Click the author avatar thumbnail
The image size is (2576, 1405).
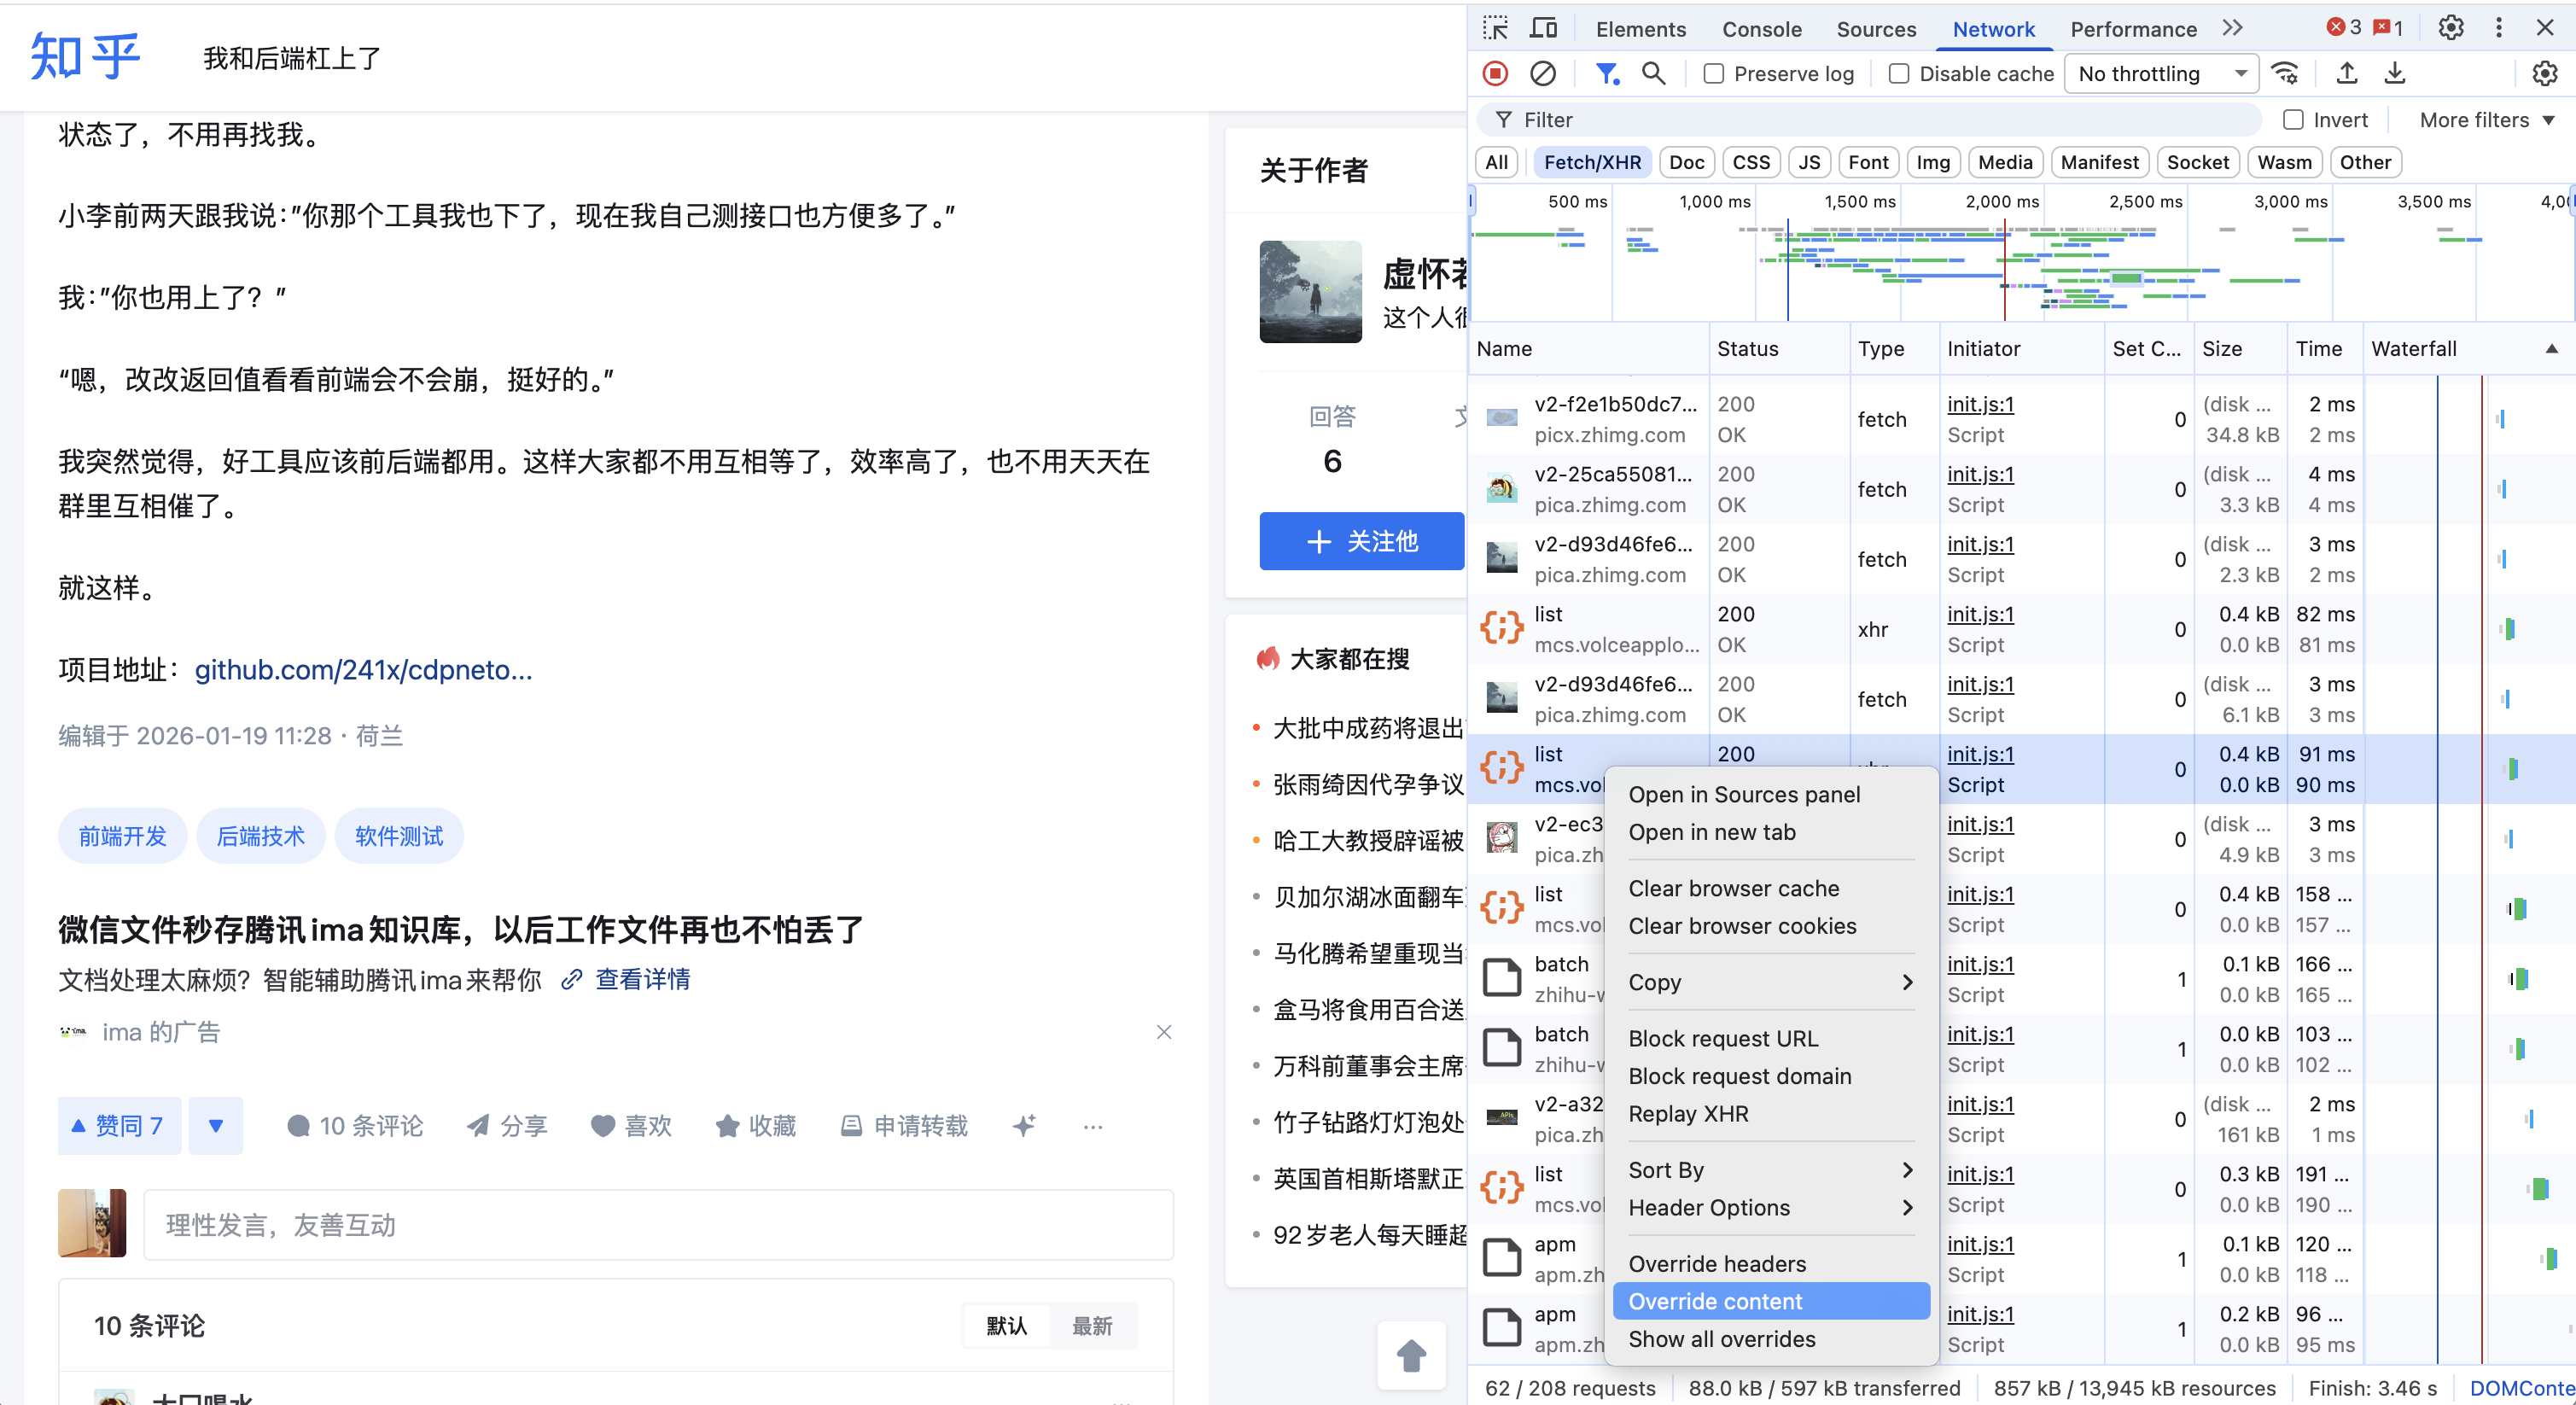coord(1310,291)
